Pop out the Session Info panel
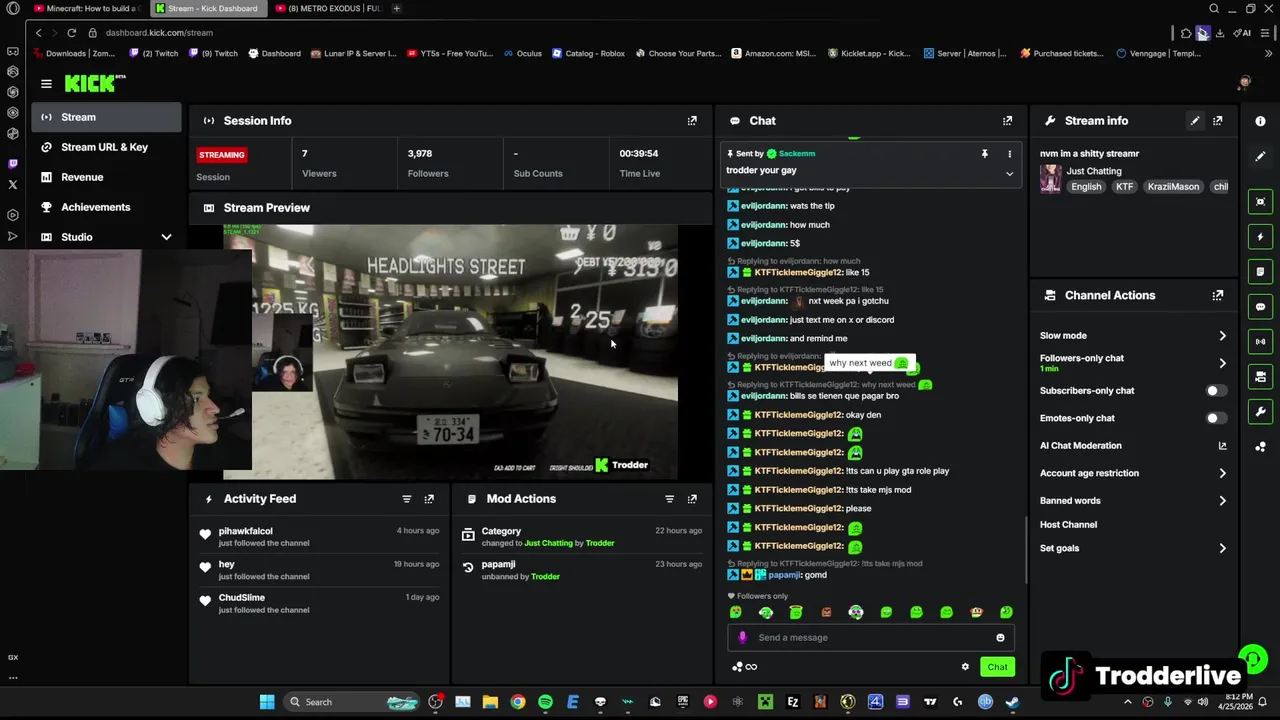Viewport: 1280px width, 720px height. [692, 121]
